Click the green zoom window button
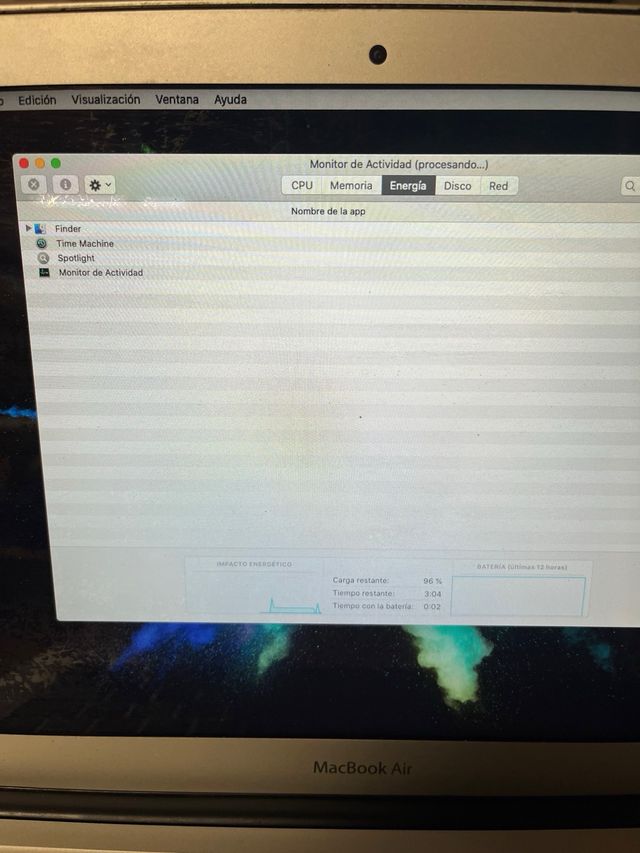640x853 pixels. (x=56, y=163)
